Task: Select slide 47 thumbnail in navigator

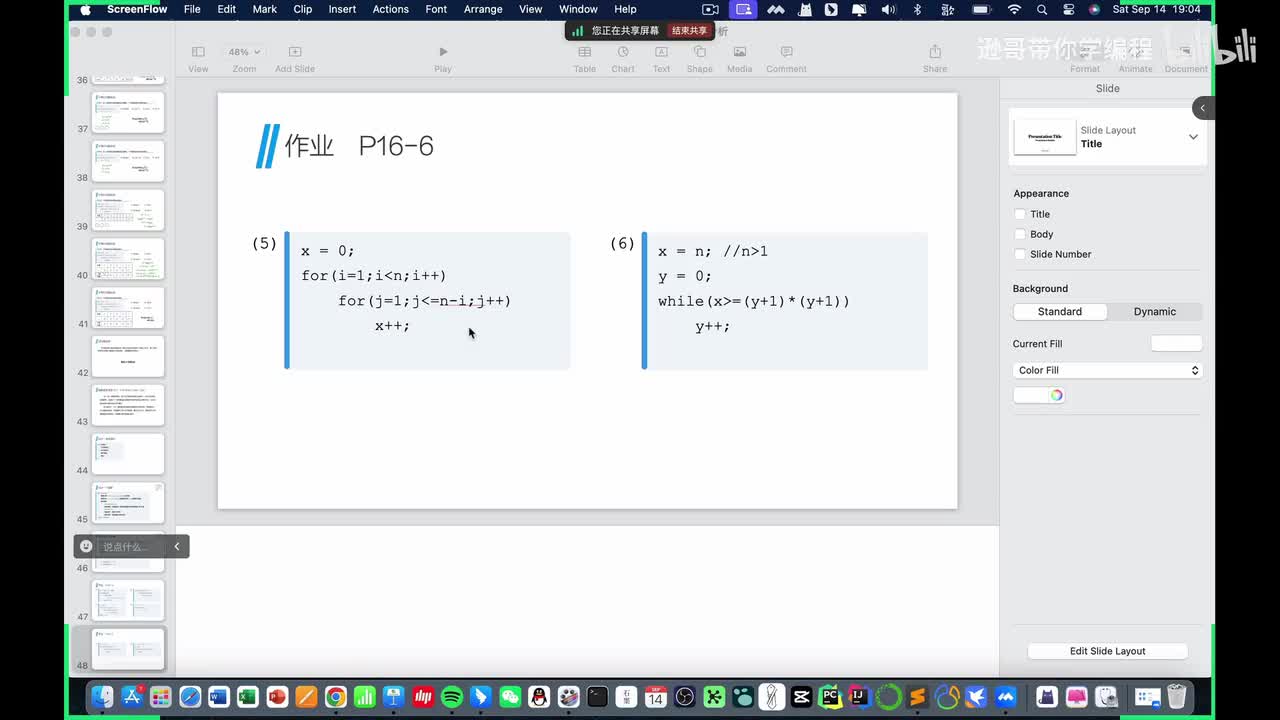Action: click(128, 600)
